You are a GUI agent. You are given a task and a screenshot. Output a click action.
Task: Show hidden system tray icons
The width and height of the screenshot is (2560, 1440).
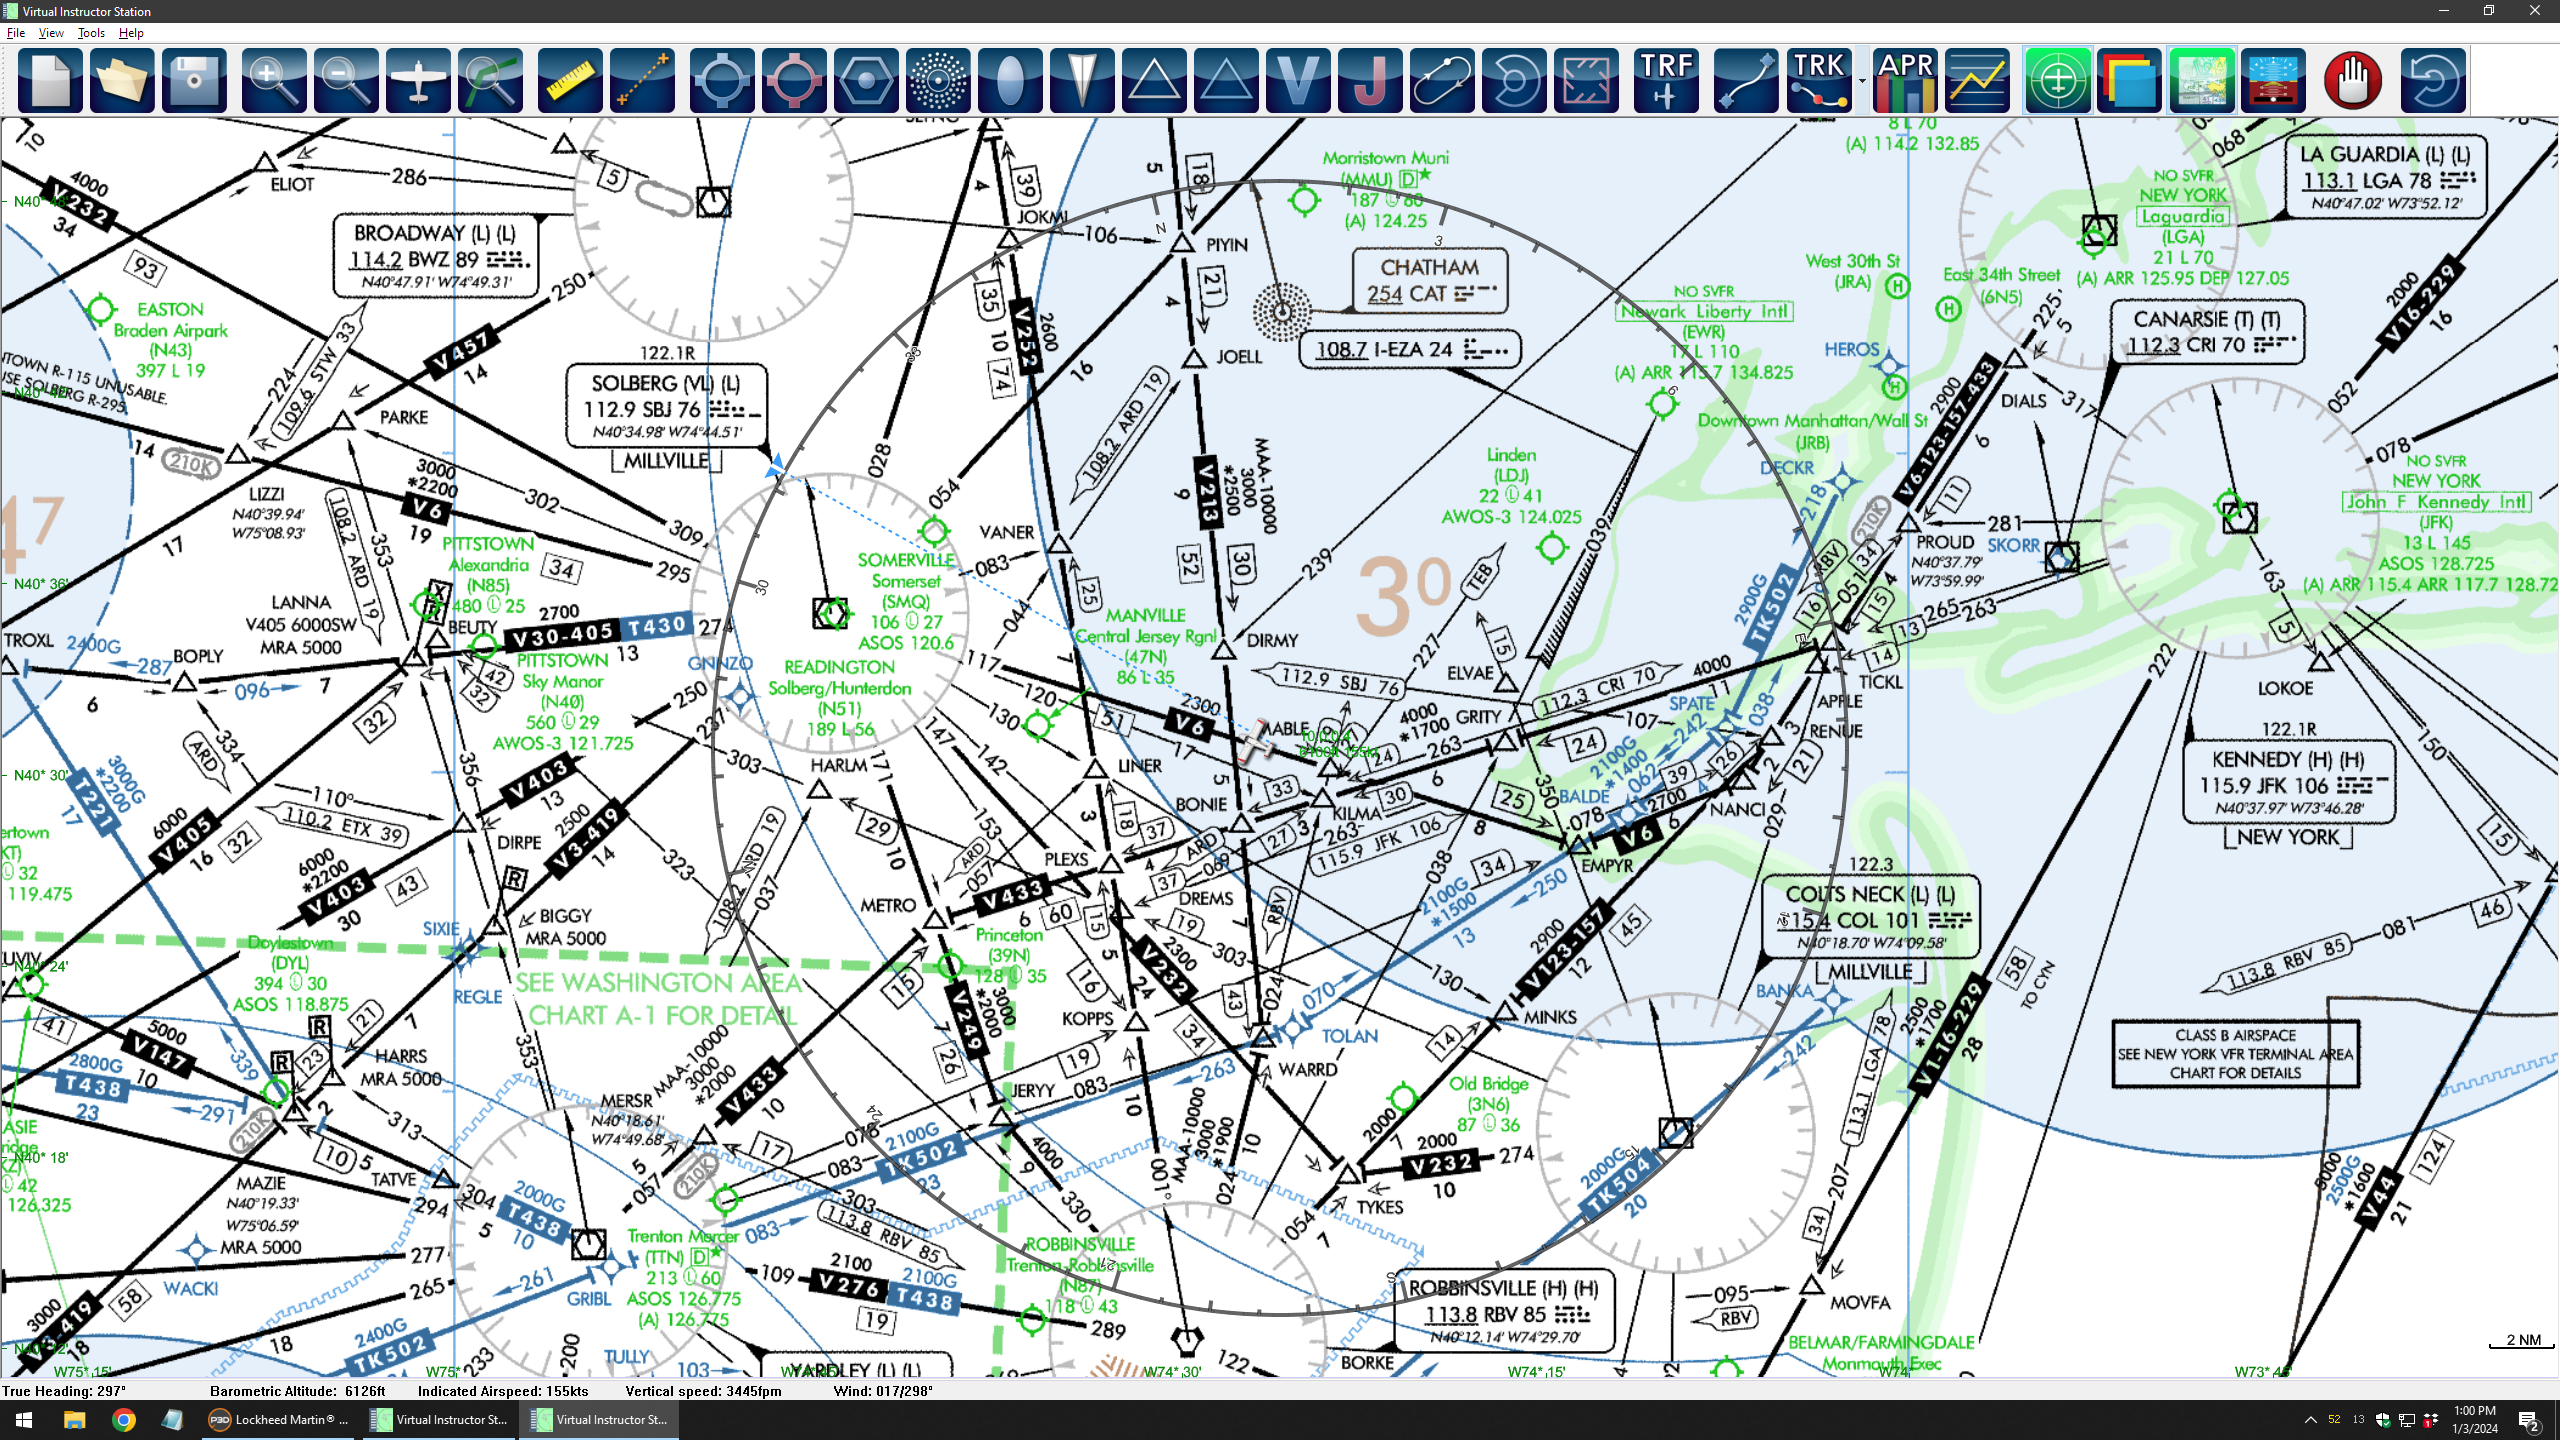point(2310,1420)
